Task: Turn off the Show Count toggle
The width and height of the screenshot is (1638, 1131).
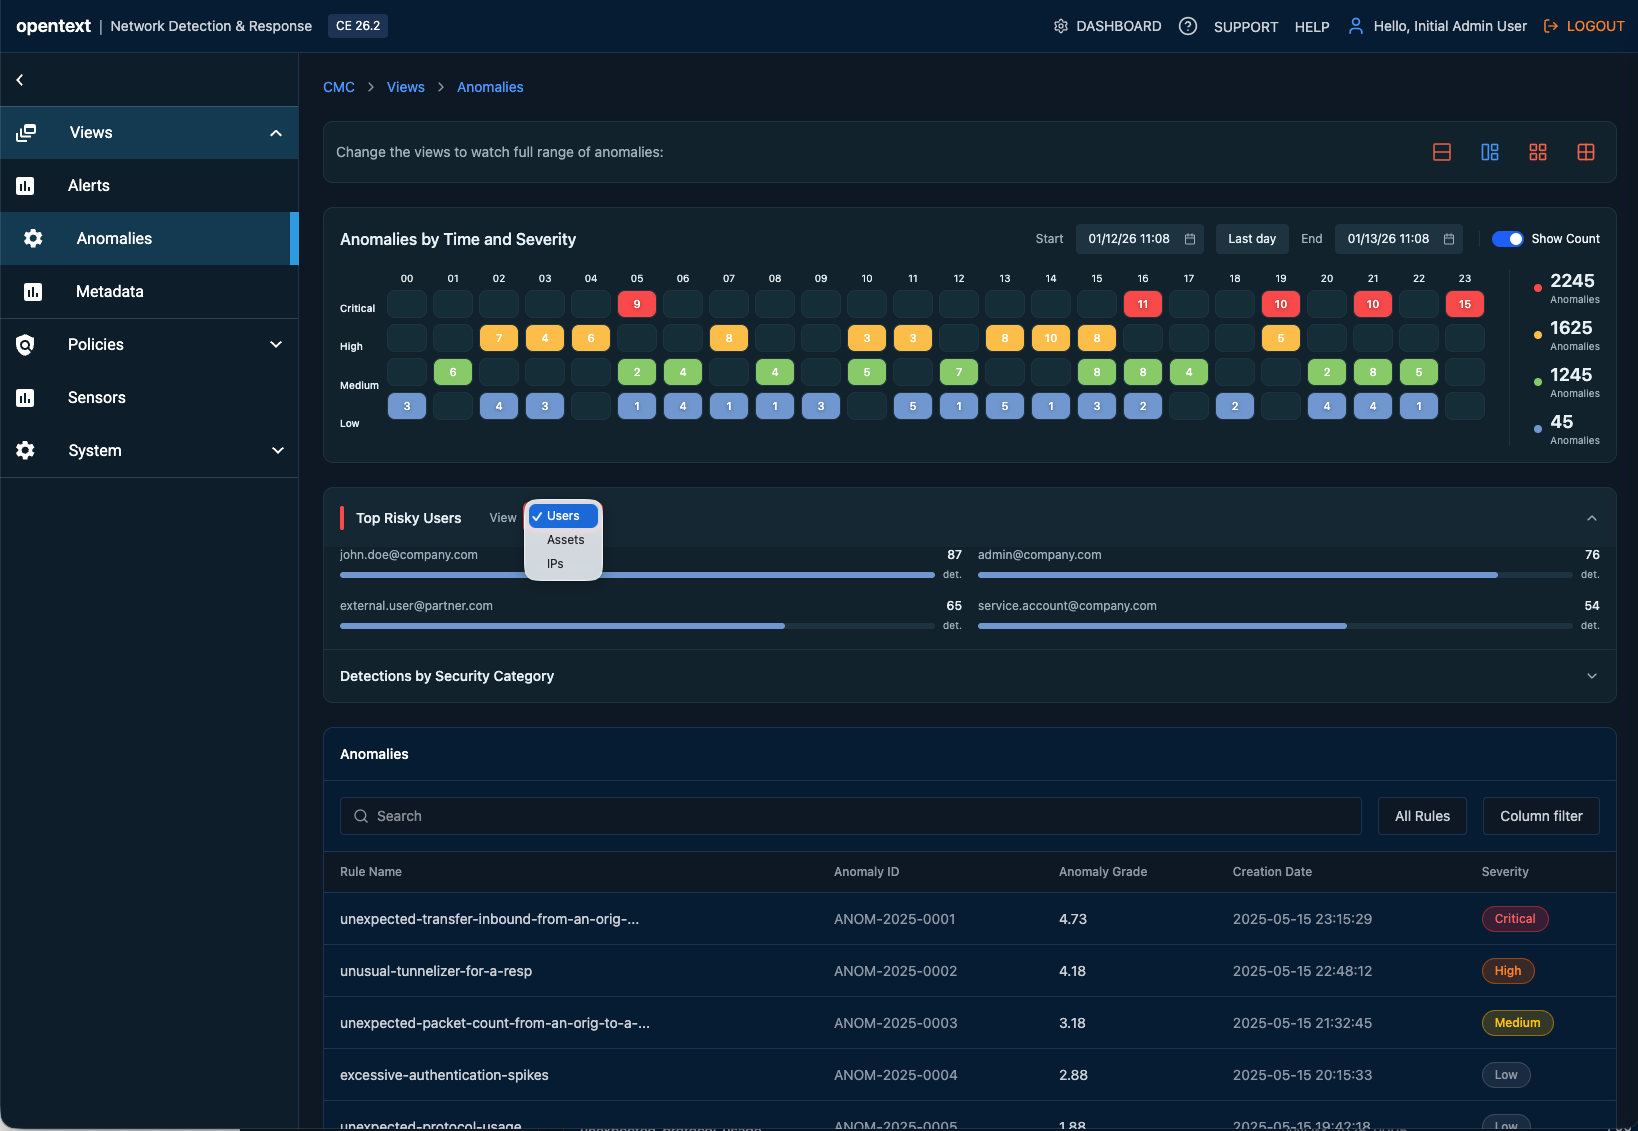Action: coord(1507,239)
